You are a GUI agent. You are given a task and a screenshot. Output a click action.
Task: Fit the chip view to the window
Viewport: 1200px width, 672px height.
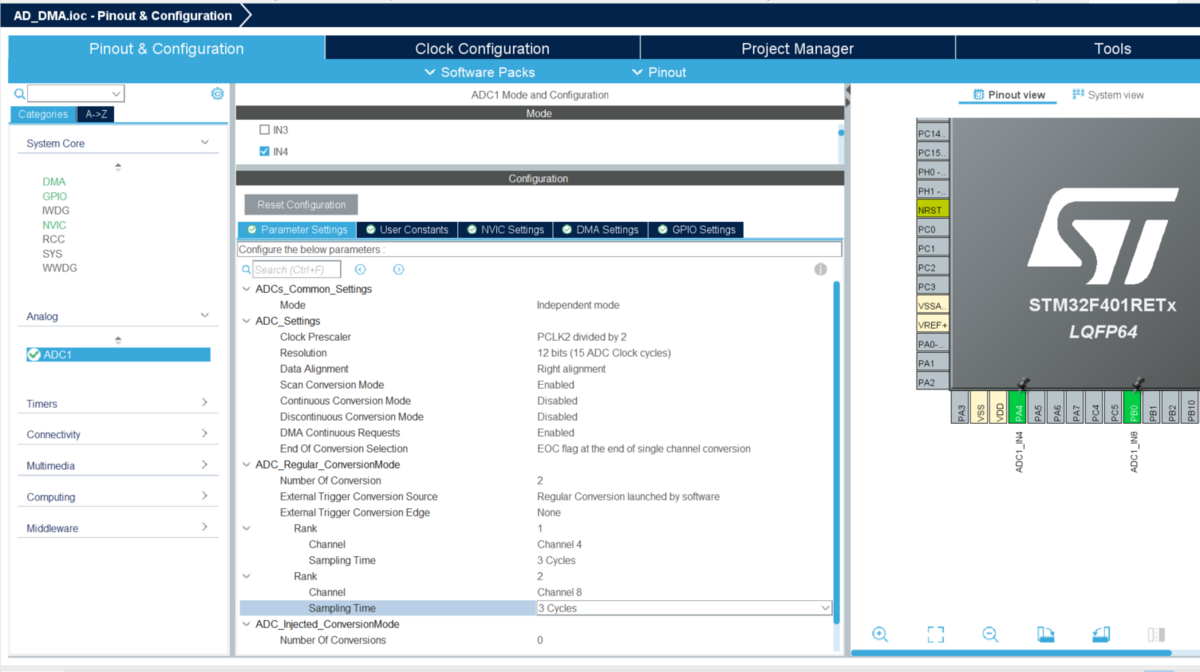tap(935, 634)
